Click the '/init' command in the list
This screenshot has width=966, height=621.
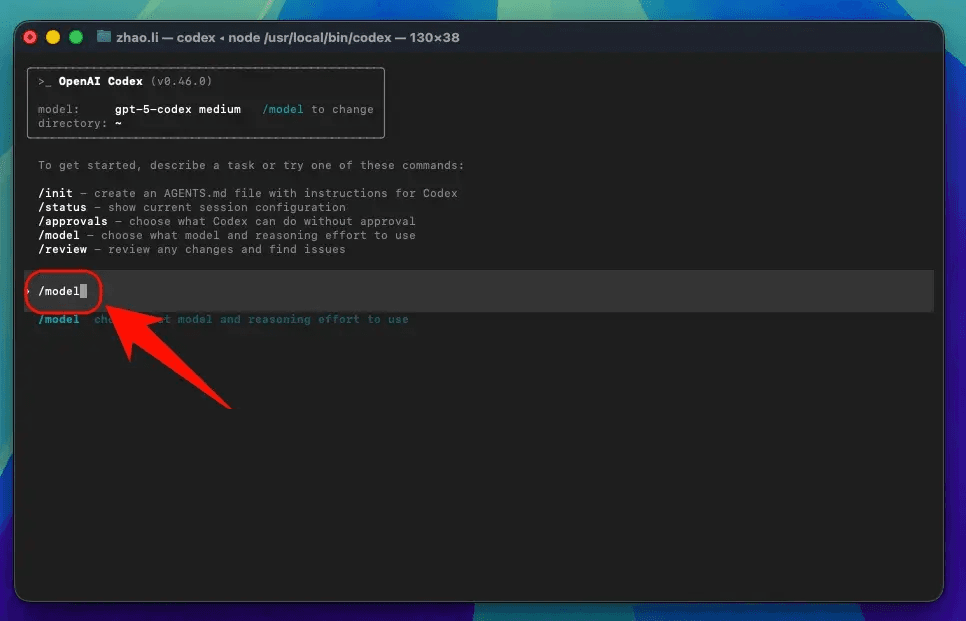pos(55,193)
